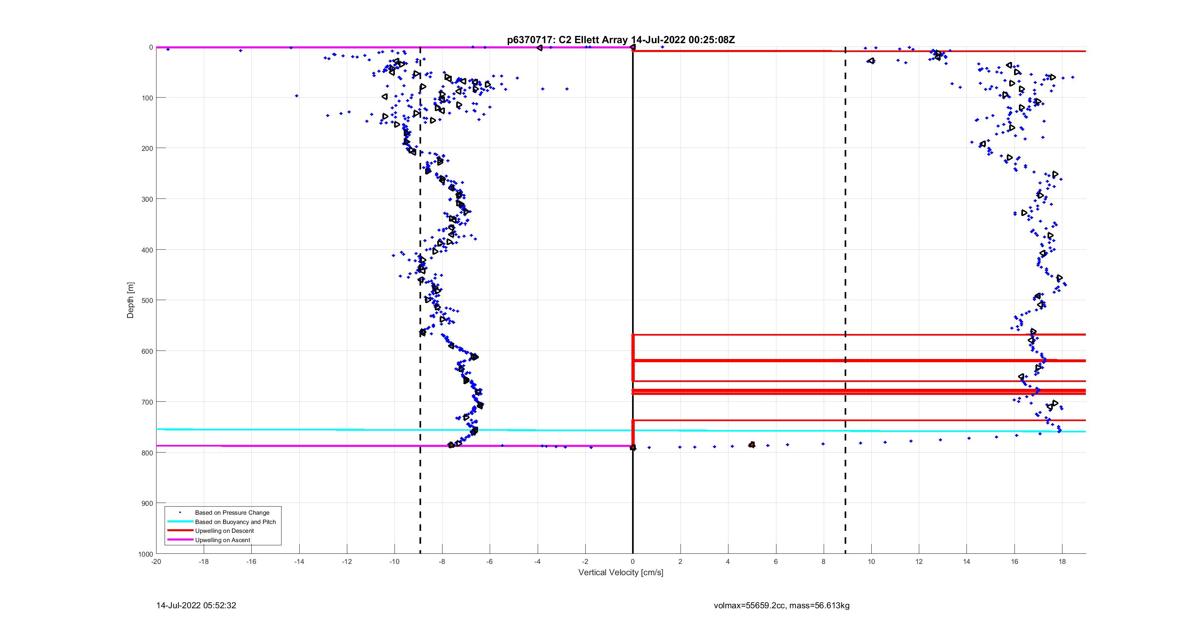Click depth tick label '900'
The width and height of the screenshot is (1200, 622).
pyautogui.click(x=146, y=503)
